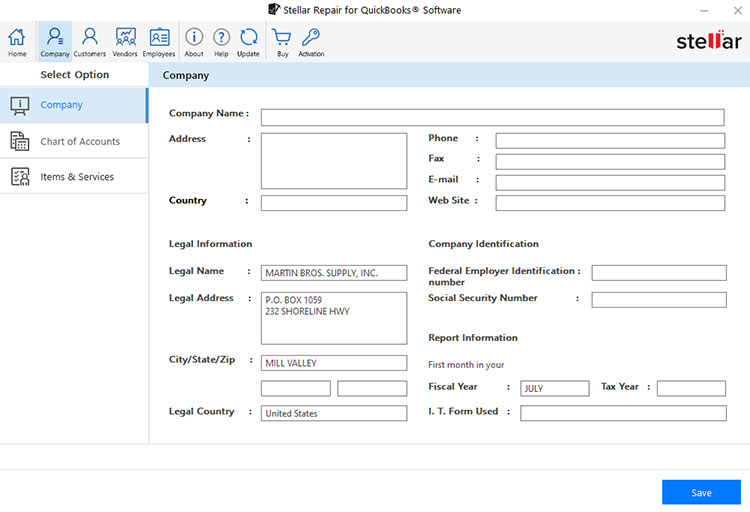Click the Stellar logo
The height and width of the screenshot is (512, 750).
tap(709, 41)
